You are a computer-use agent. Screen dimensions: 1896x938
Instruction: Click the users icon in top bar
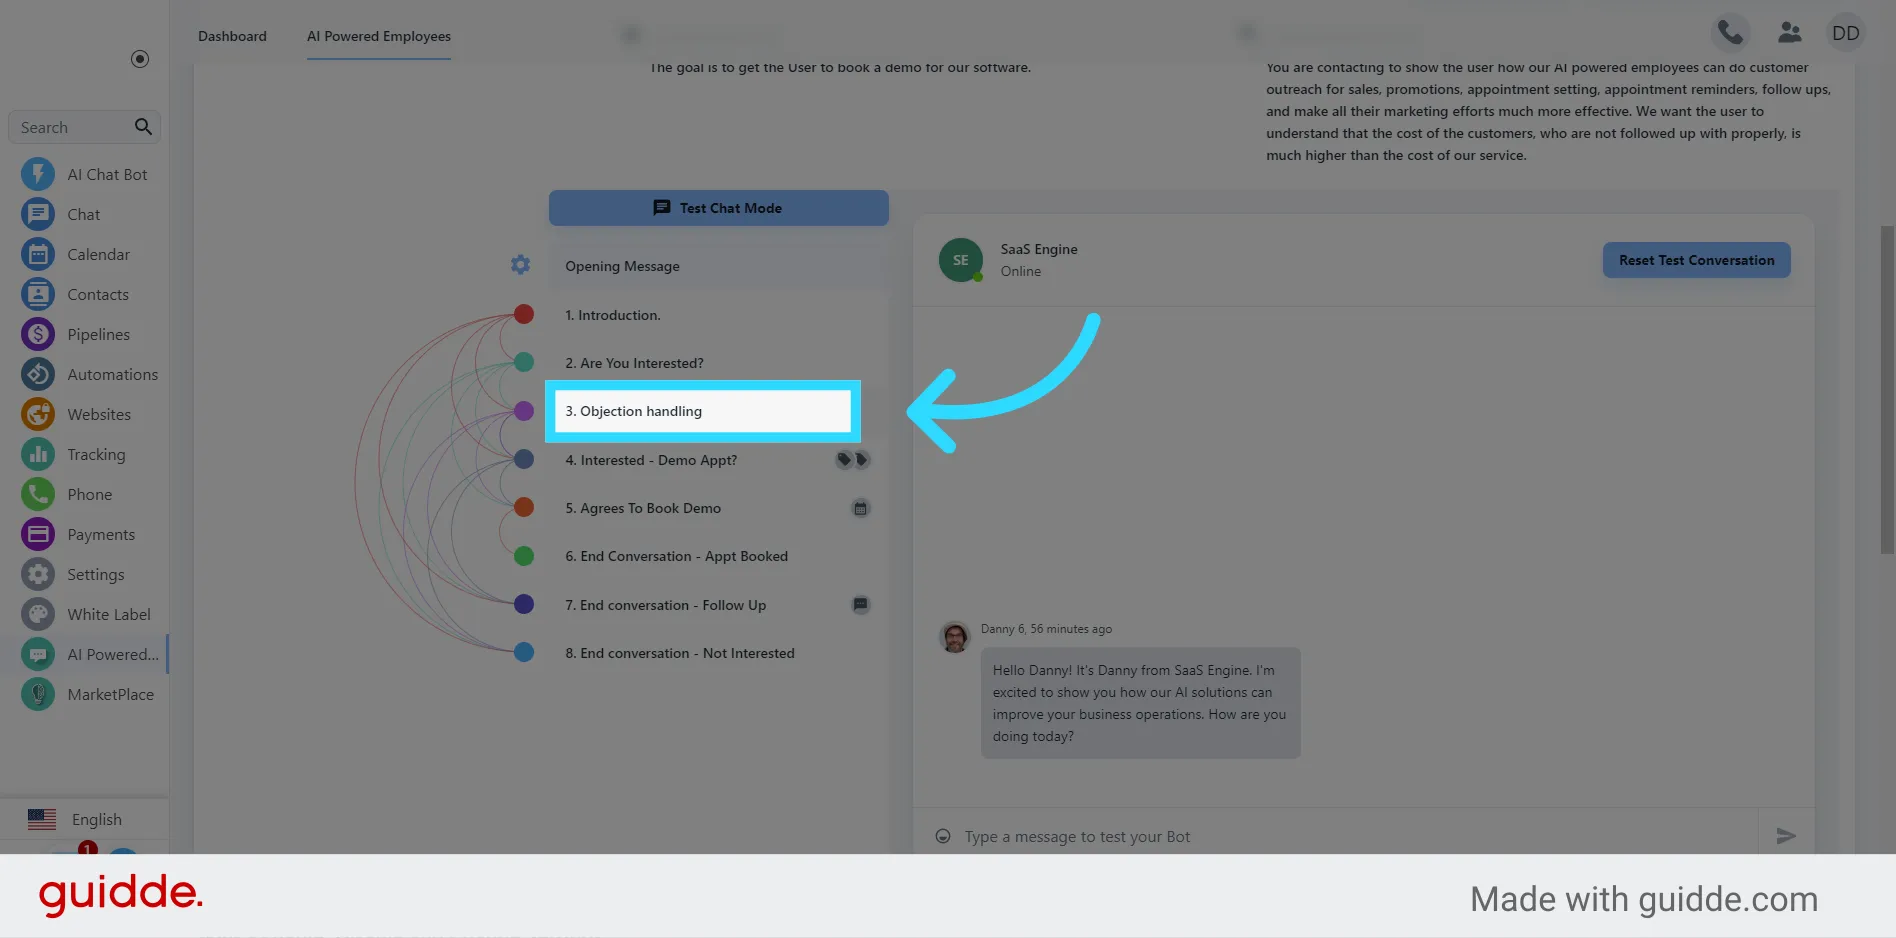[x=1789, y=33]
